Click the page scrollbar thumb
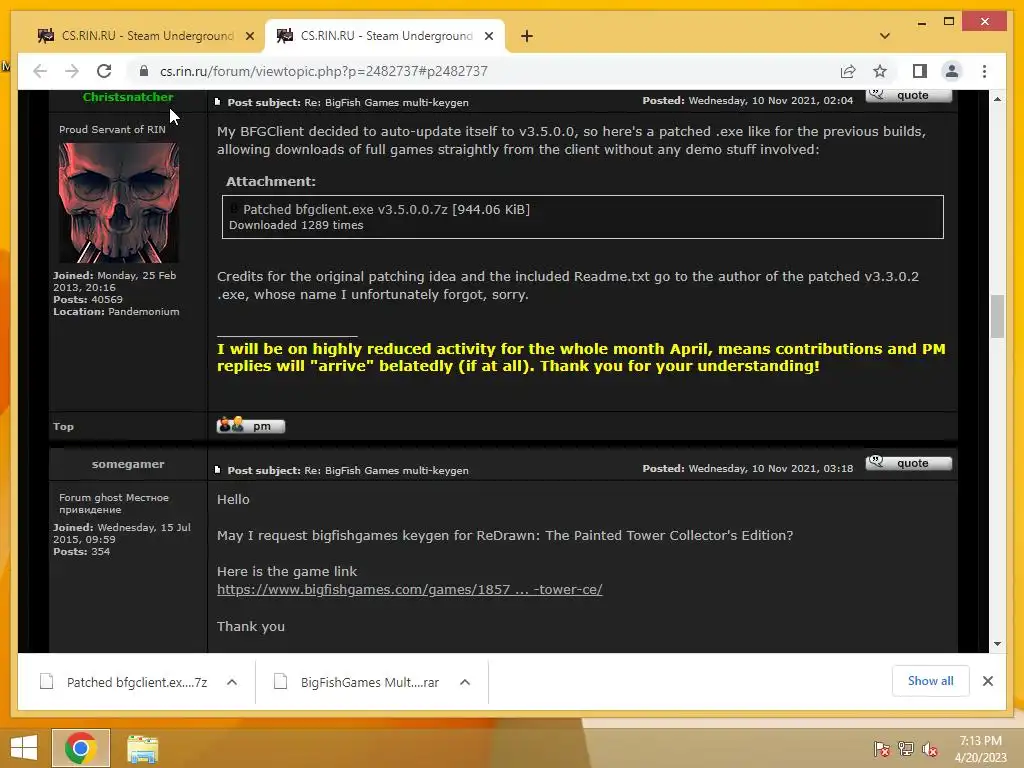 [x=997, y=316]
